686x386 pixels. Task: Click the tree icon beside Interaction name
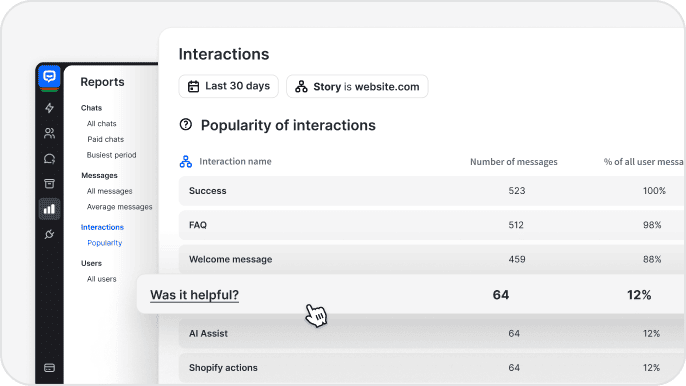186,161
